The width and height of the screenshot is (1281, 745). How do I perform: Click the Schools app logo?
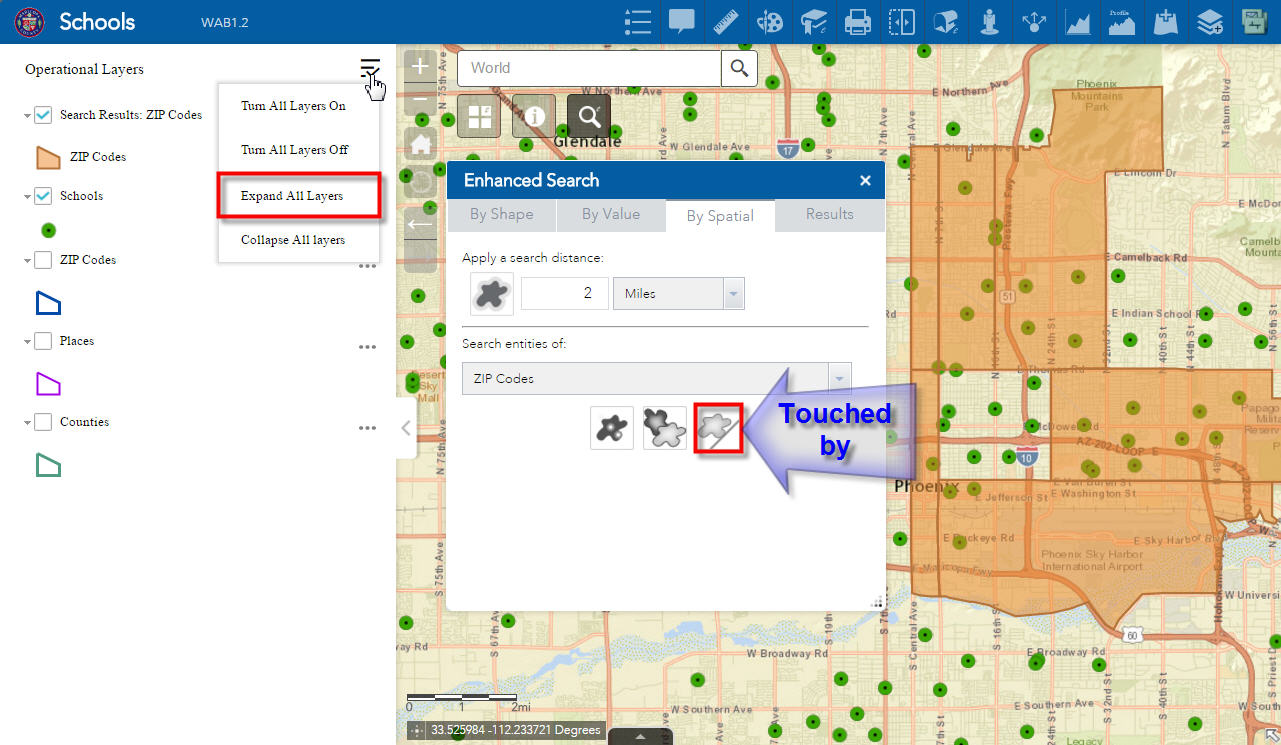(x=29, y=22)
